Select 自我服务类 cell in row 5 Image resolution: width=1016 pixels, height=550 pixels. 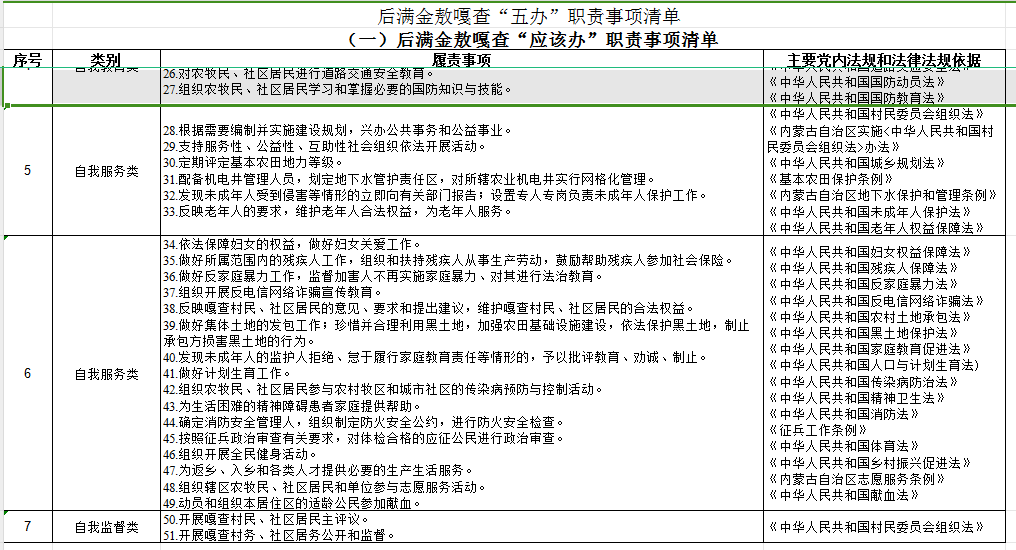(106, 171)
